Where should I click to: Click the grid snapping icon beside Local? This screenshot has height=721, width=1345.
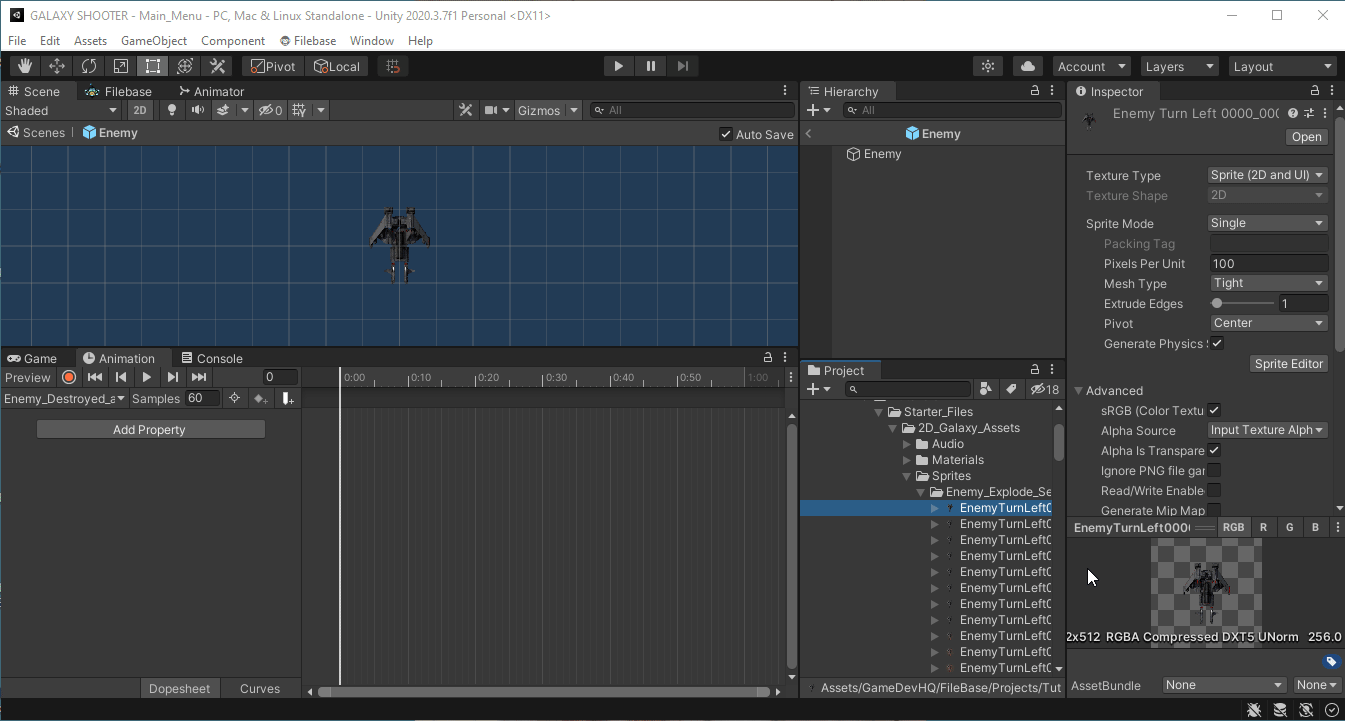coord(393,66)
